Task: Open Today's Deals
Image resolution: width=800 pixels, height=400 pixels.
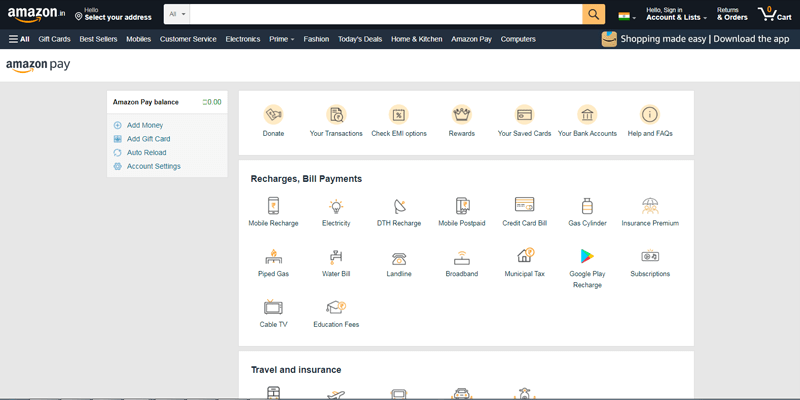Action: coord(360,39)
